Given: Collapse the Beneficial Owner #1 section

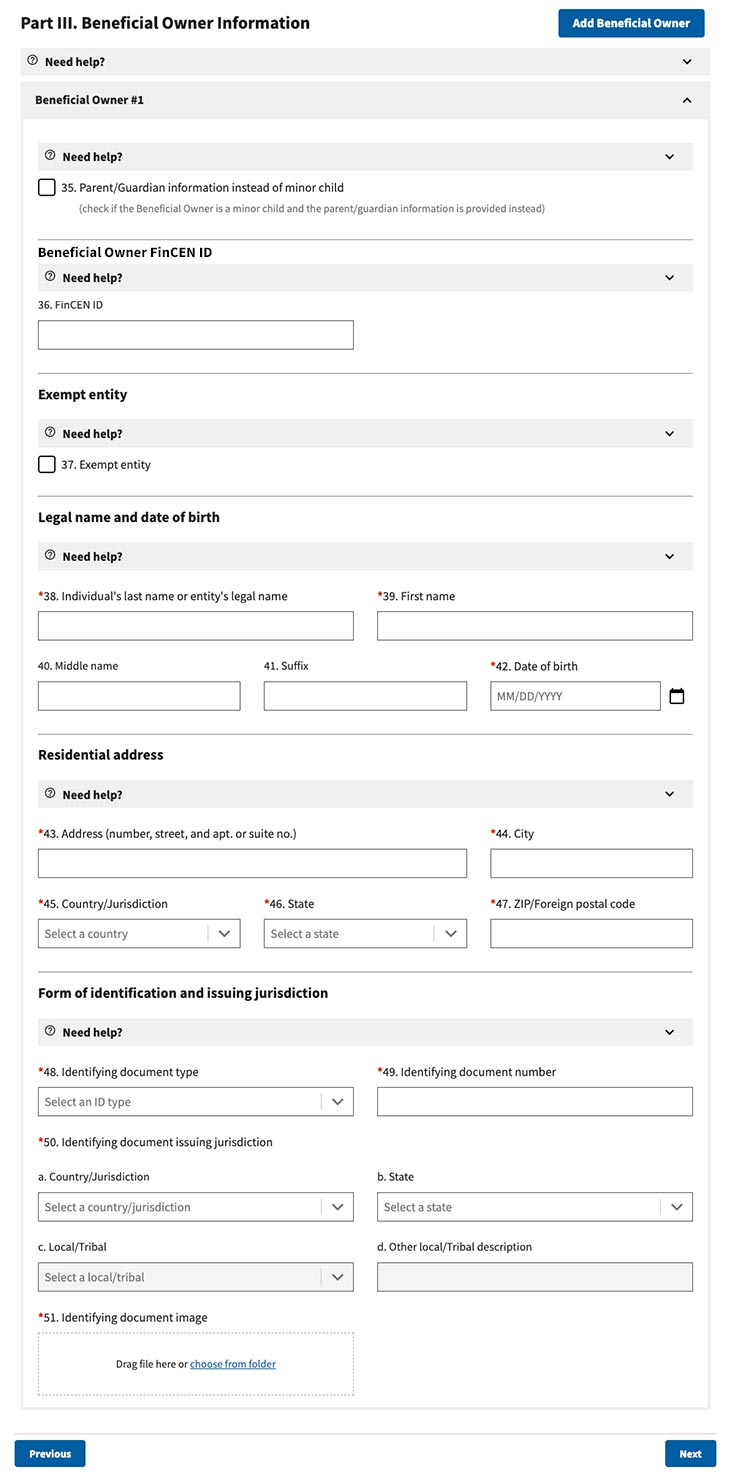Looking at the screenshot, I should 686,100.
